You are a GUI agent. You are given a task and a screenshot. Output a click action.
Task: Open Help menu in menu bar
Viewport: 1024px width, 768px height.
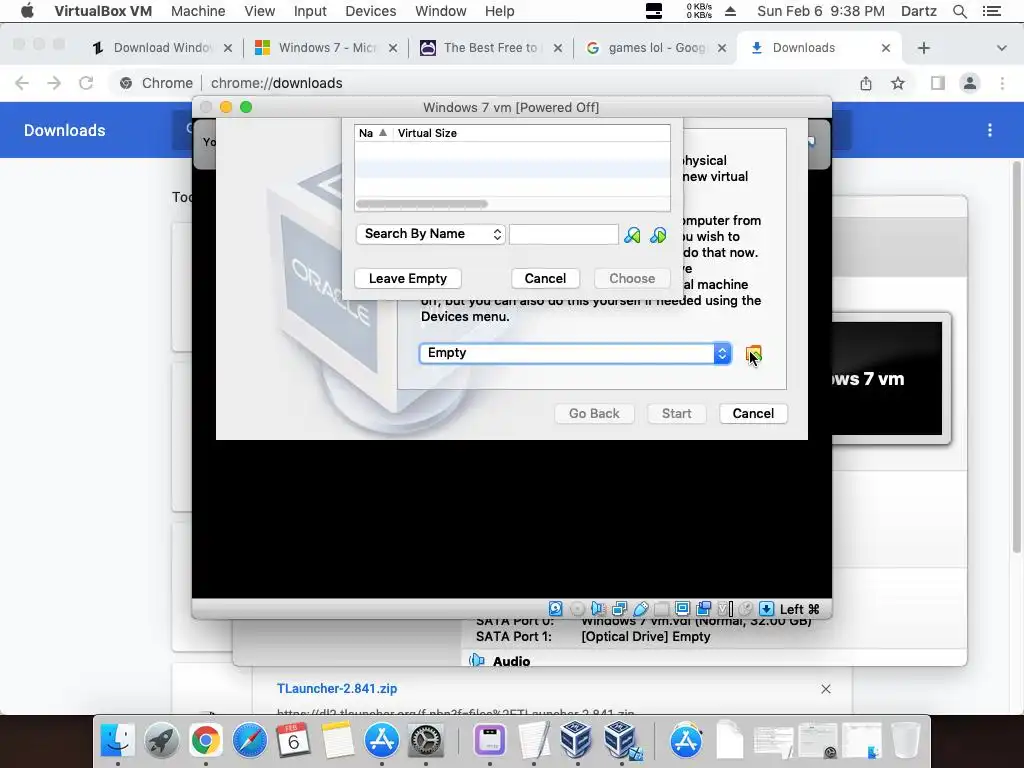tap(500, 11)
